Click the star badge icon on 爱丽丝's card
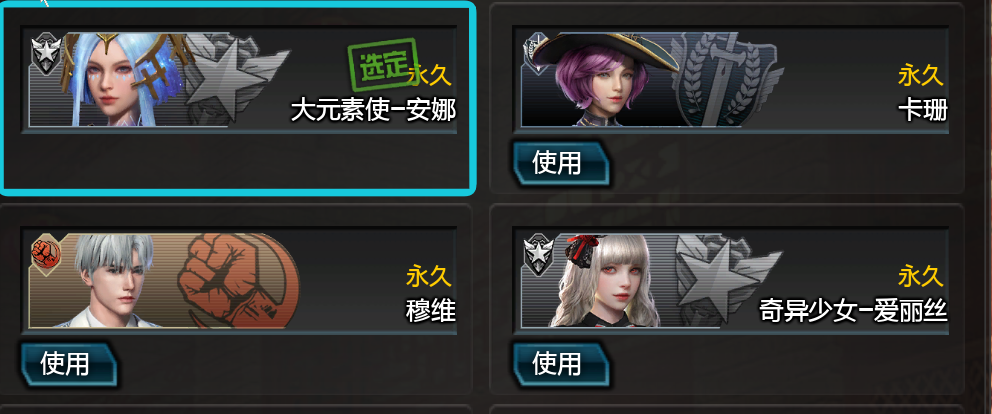The image size is (992, 414). pyautogui.click(x=538, y=253)
